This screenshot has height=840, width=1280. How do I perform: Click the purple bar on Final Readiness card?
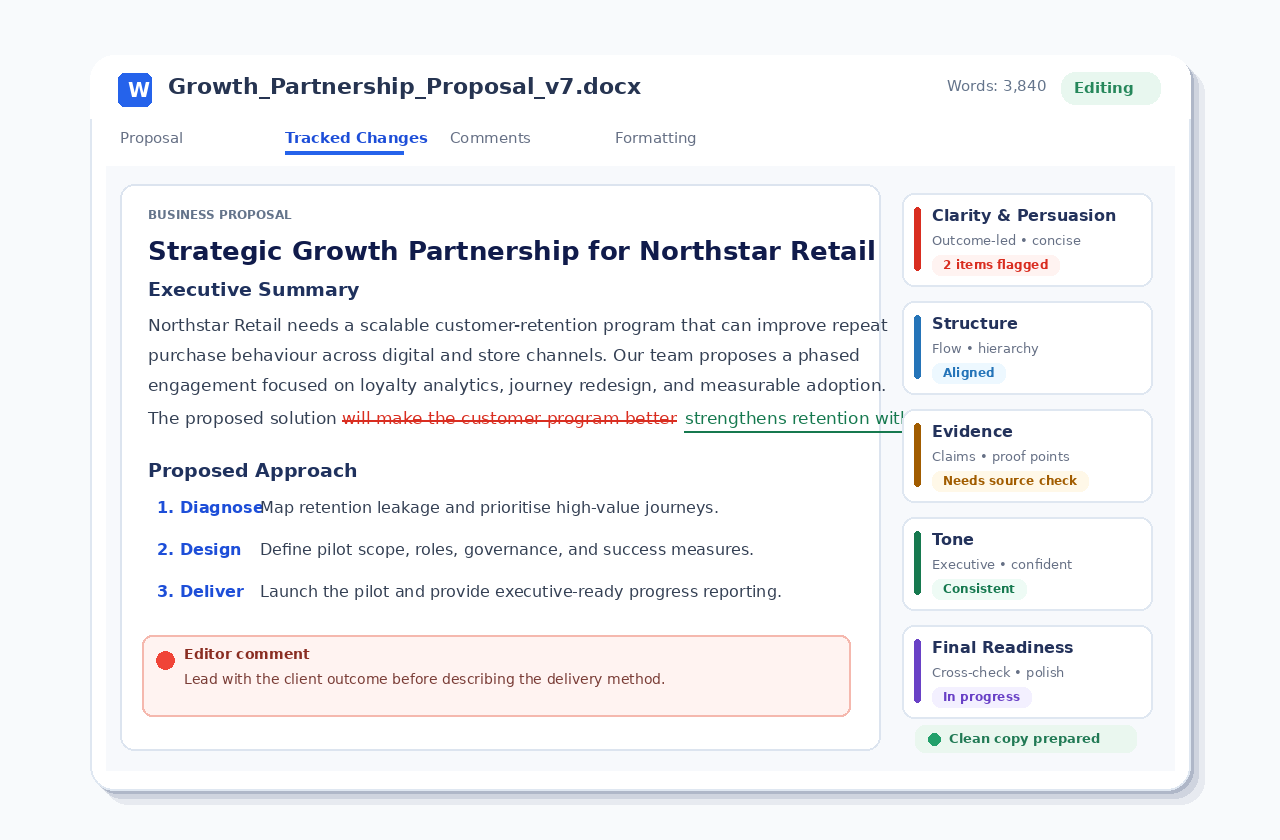point(917,671)
